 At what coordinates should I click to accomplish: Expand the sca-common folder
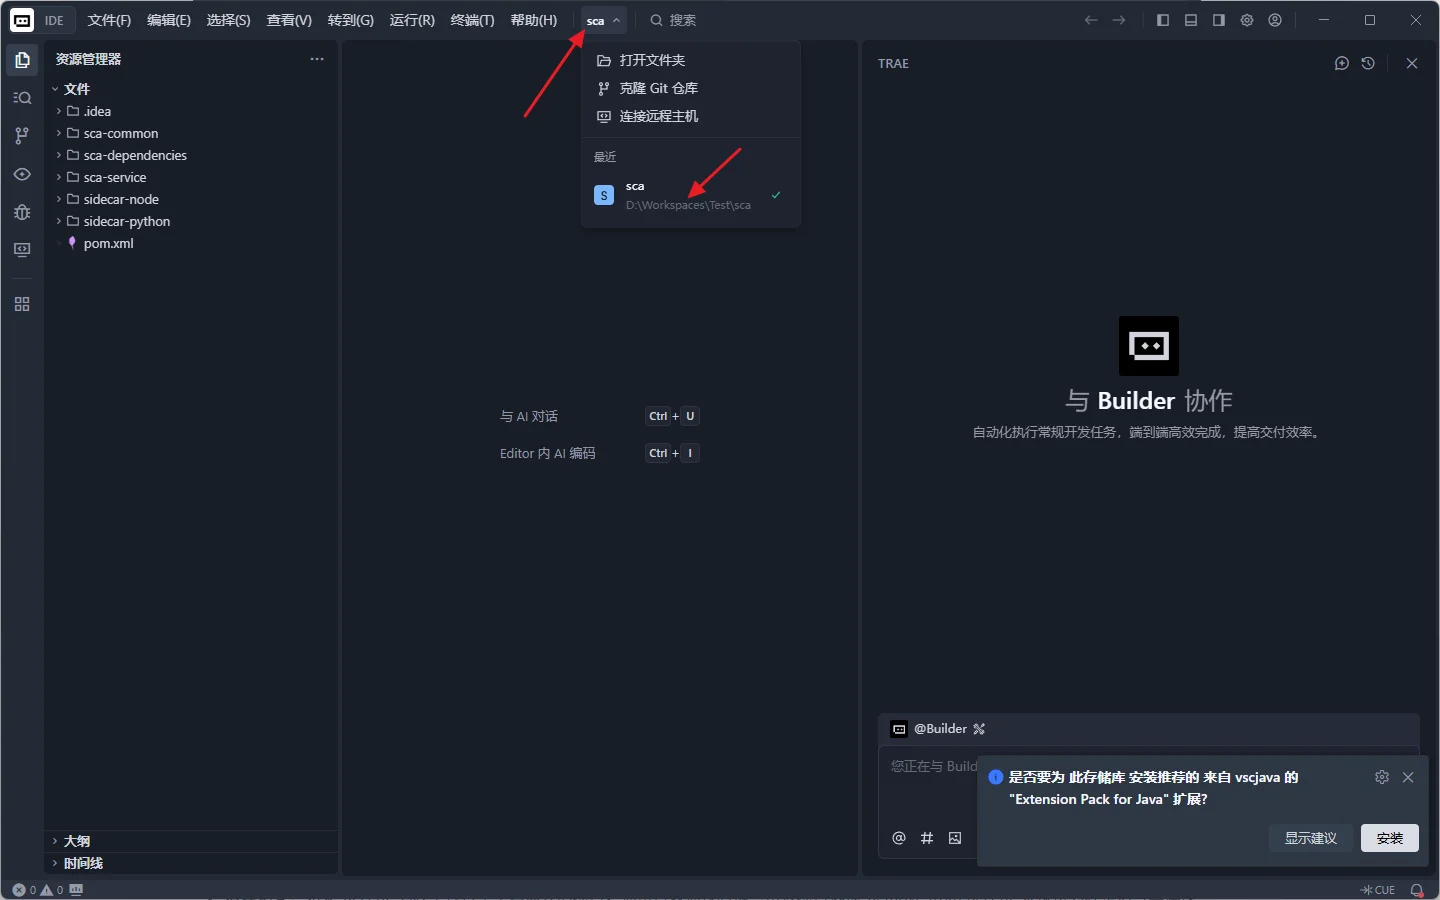[x=120, y=133]
